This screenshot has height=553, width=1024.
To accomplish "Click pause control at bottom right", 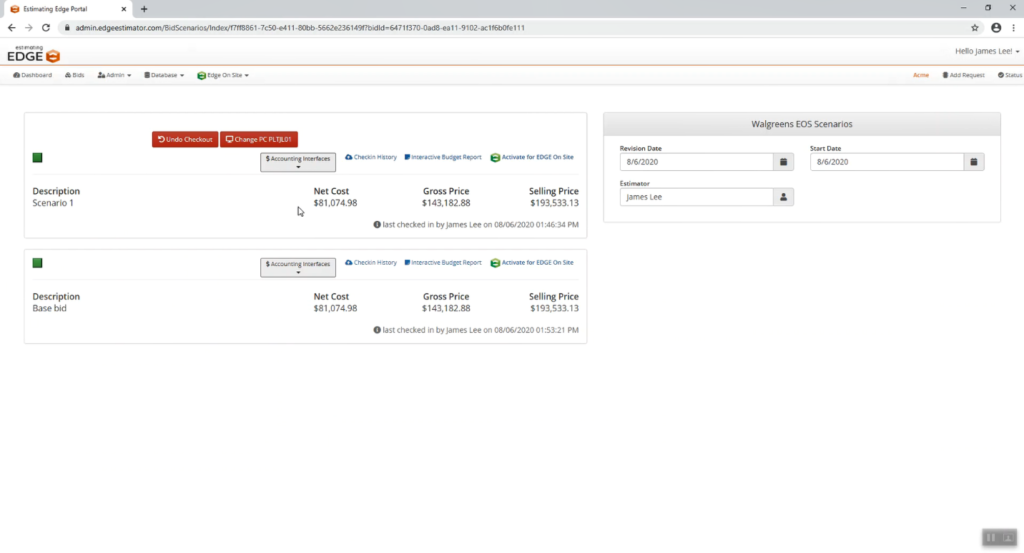I will coord(992,537).
